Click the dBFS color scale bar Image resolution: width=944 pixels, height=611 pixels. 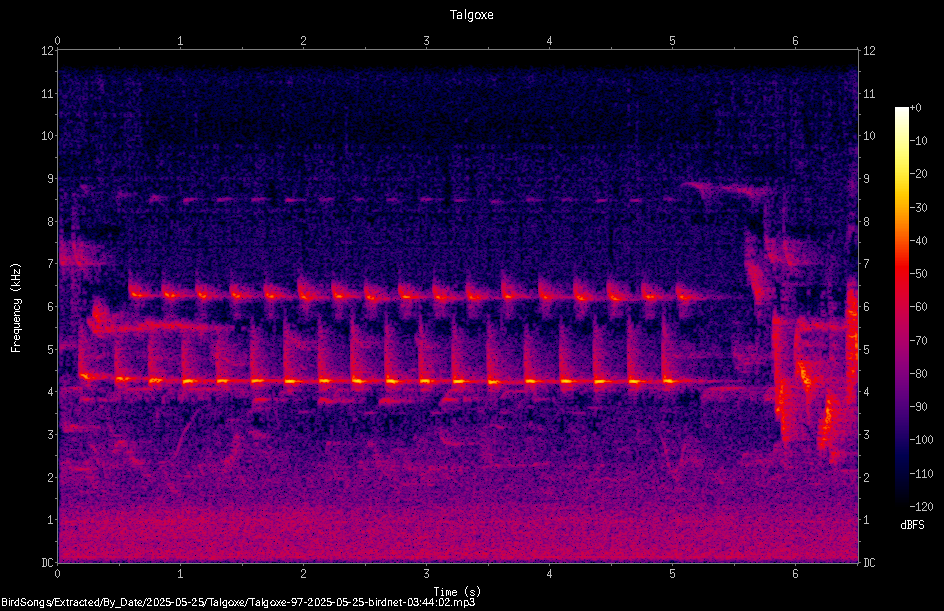(901, 306)
